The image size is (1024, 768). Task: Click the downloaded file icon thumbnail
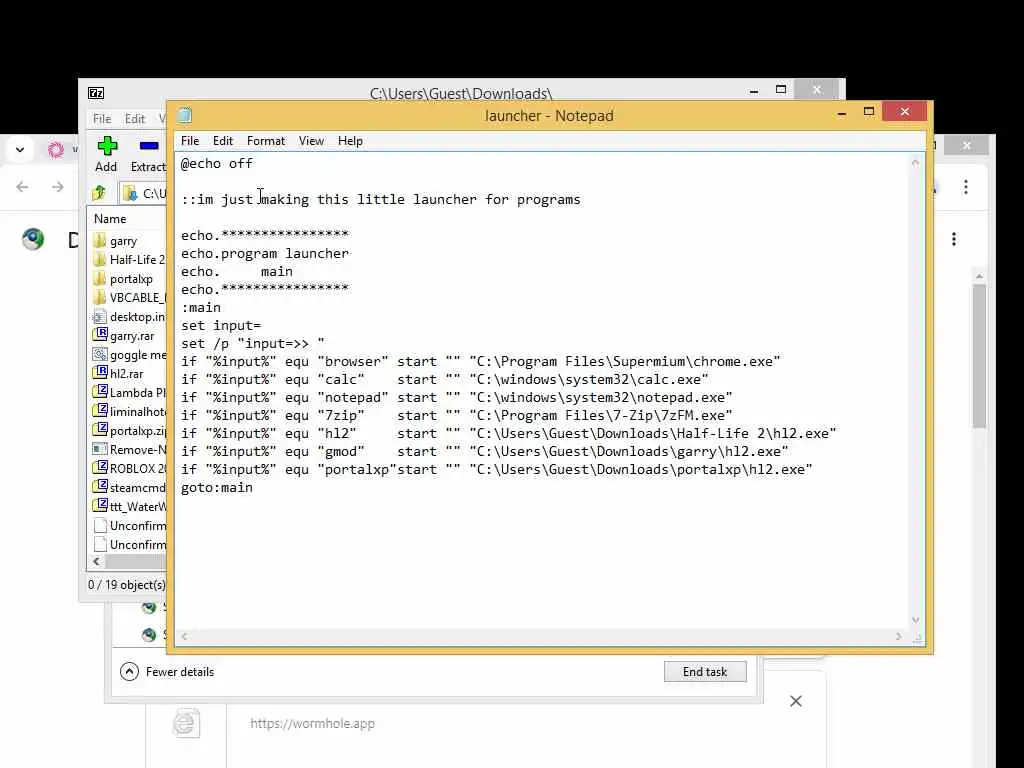point(186,723)
